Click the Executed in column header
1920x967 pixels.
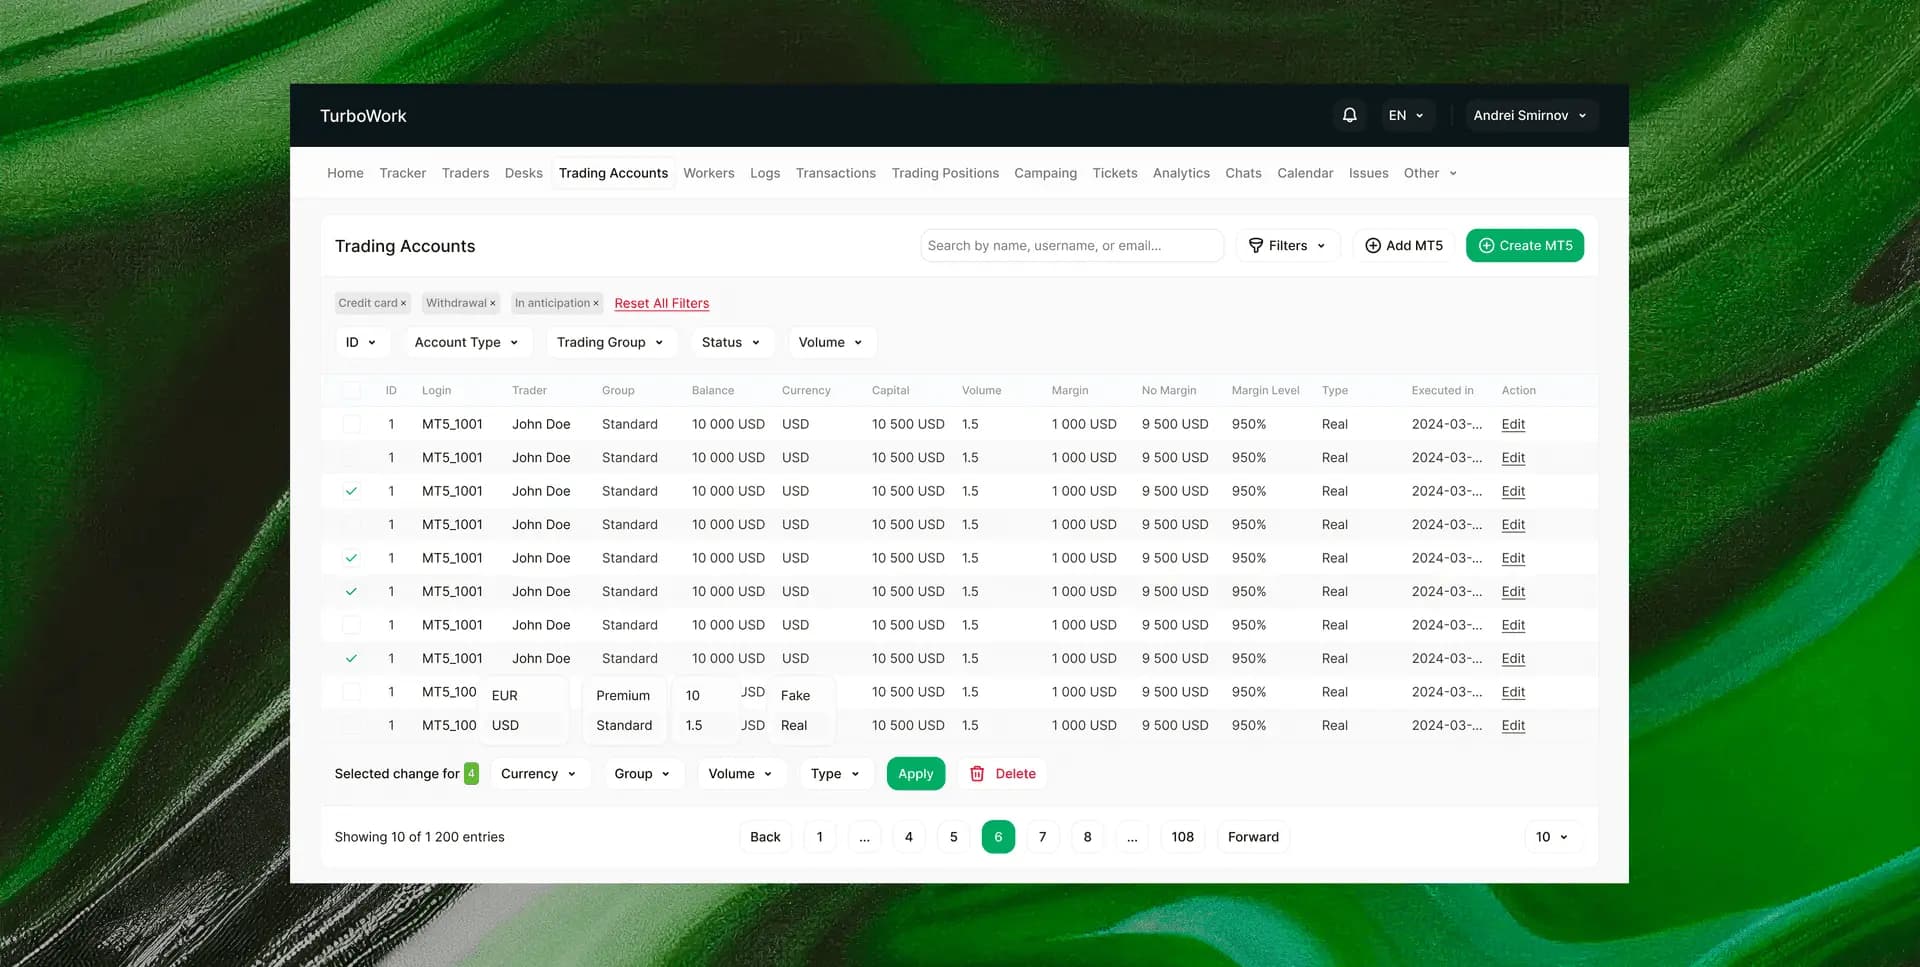(1442, 390)
